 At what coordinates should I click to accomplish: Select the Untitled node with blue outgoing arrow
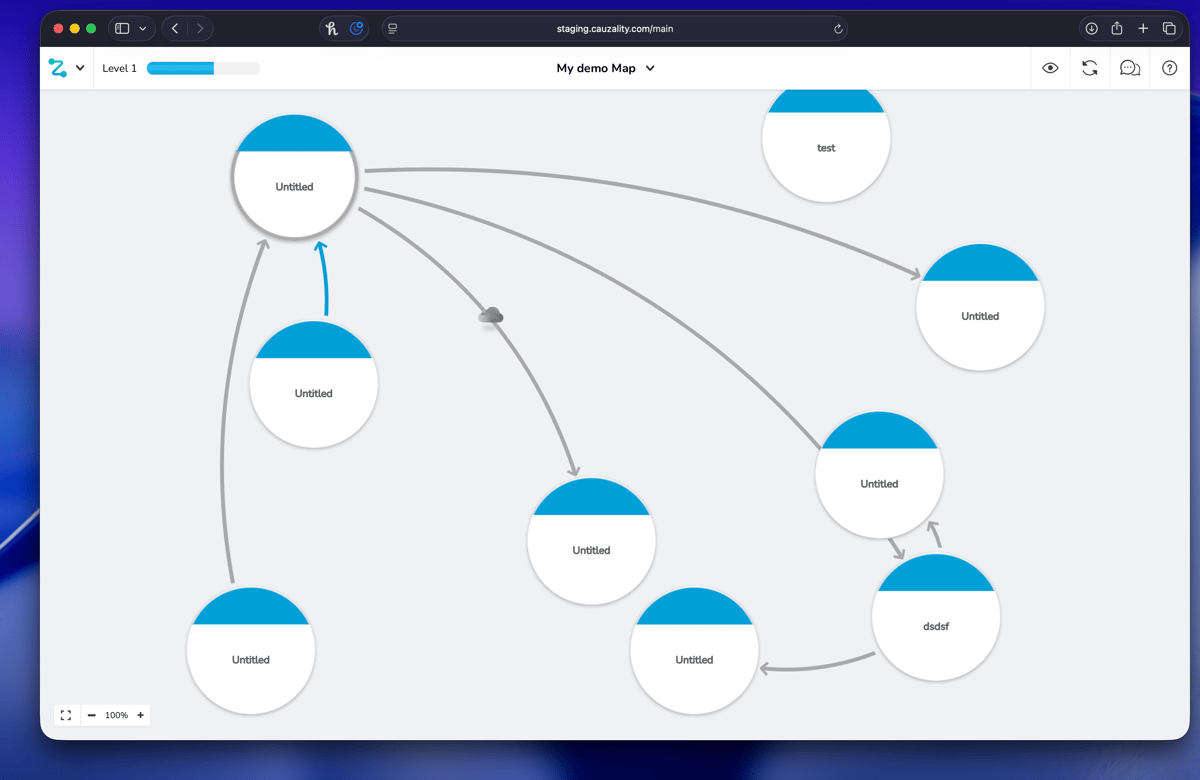pos(314,384)
